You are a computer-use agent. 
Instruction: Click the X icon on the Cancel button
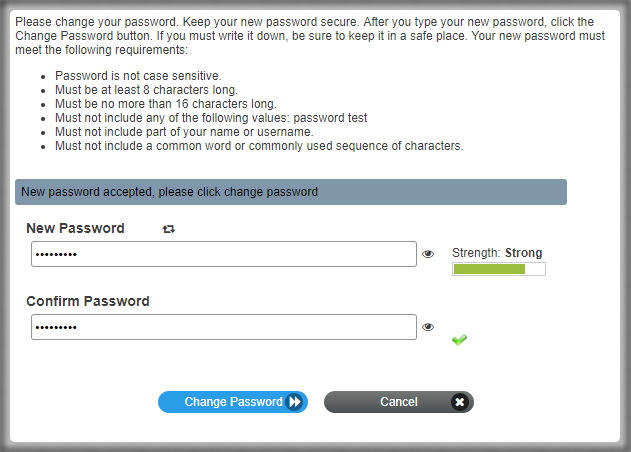459,402
